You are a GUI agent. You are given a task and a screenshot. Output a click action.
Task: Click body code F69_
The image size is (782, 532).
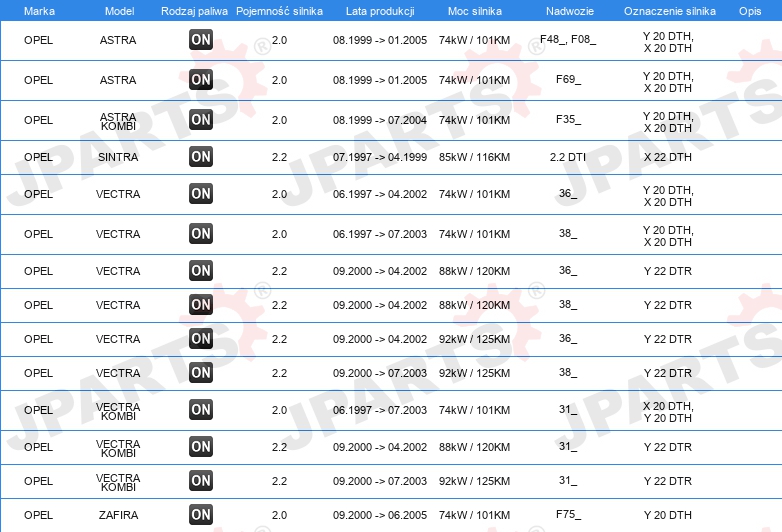coord(568,79)
